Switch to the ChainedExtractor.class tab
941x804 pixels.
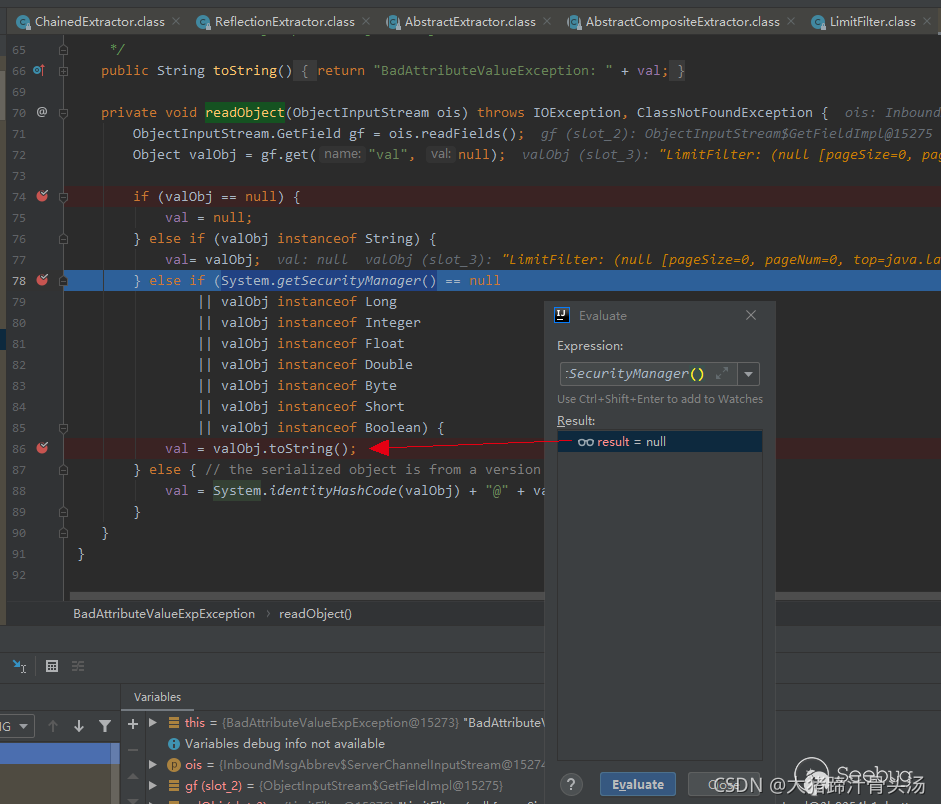(x=98, y=21)
